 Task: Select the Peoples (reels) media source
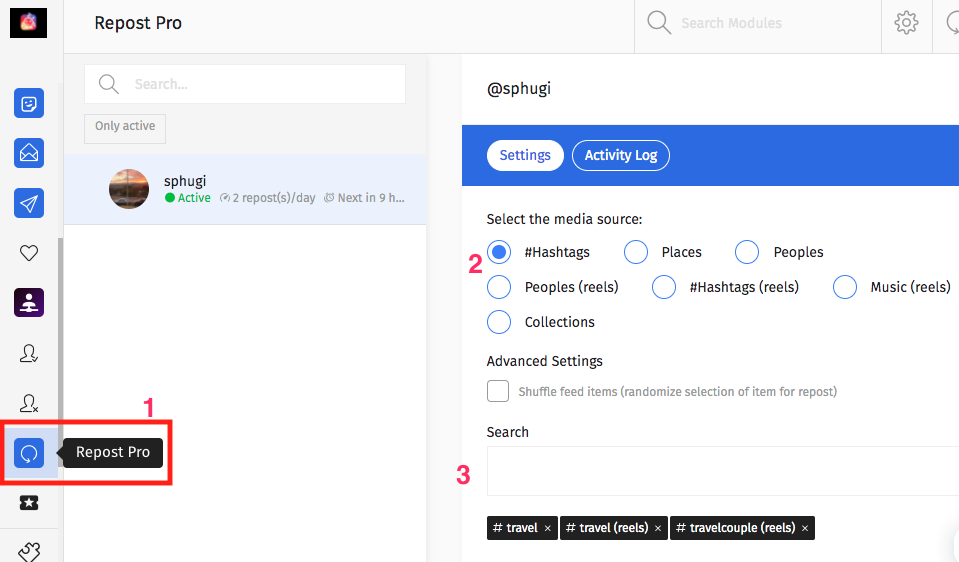[x=499, y=287]
